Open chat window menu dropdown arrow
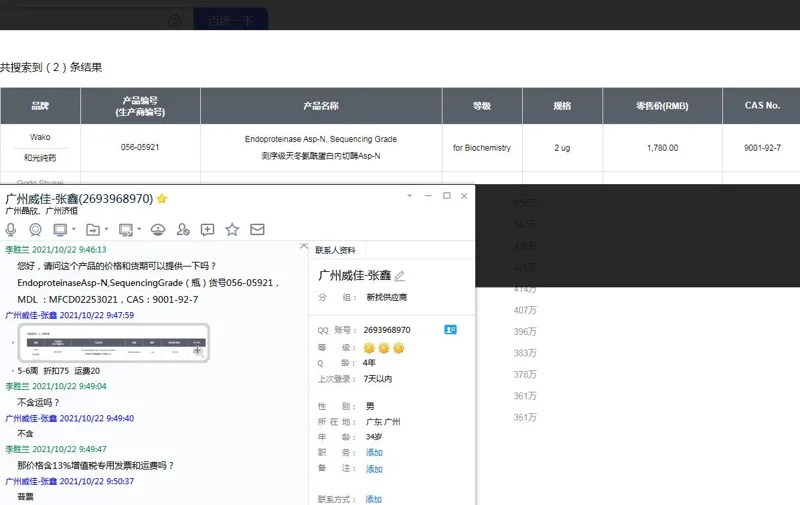 (x=409, y=196)
